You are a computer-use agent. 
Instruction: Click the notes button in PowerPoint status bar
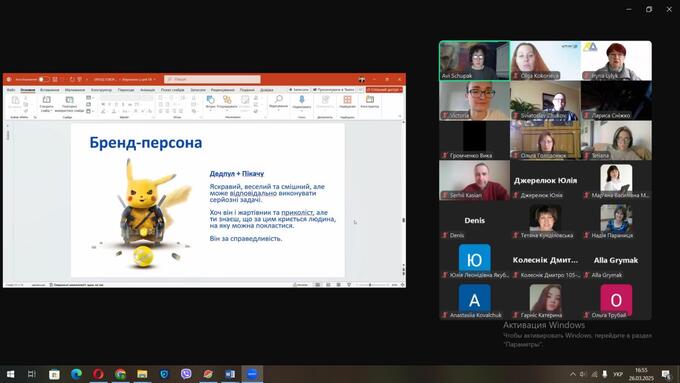[301, 285]
